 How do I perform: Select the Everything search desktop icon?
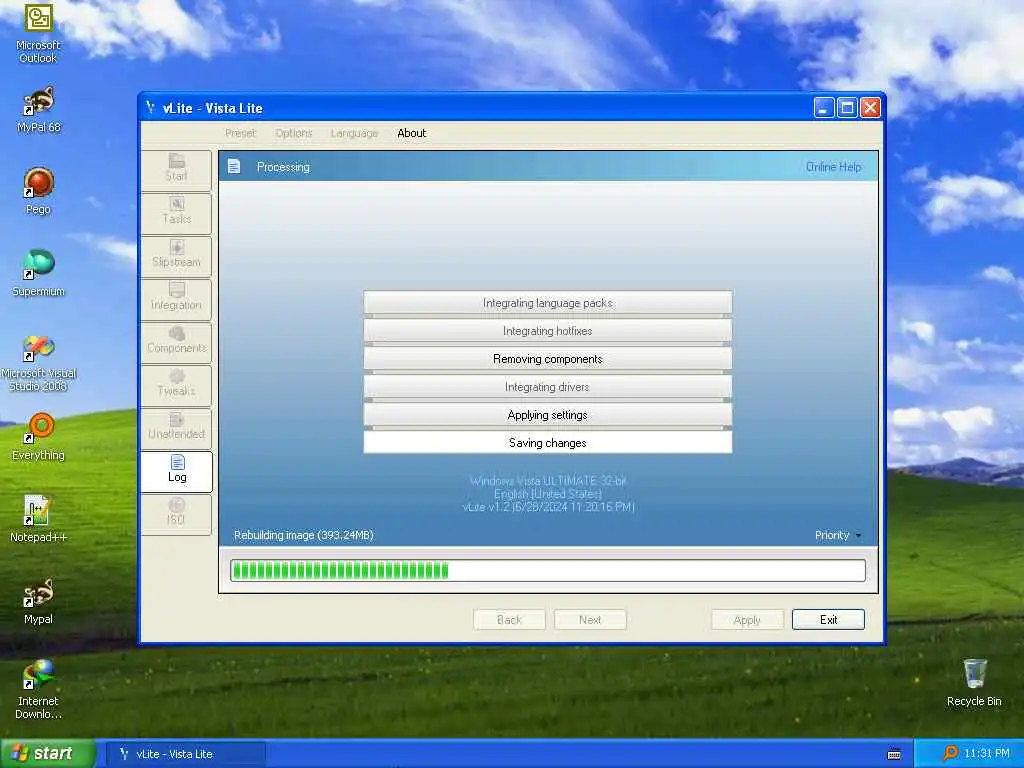tap(38, 437)
